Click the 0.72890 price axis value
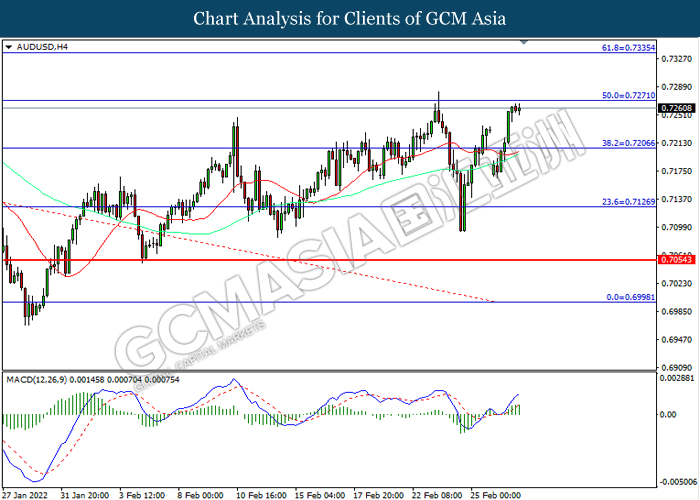700x500 pixels. (676, 87)
